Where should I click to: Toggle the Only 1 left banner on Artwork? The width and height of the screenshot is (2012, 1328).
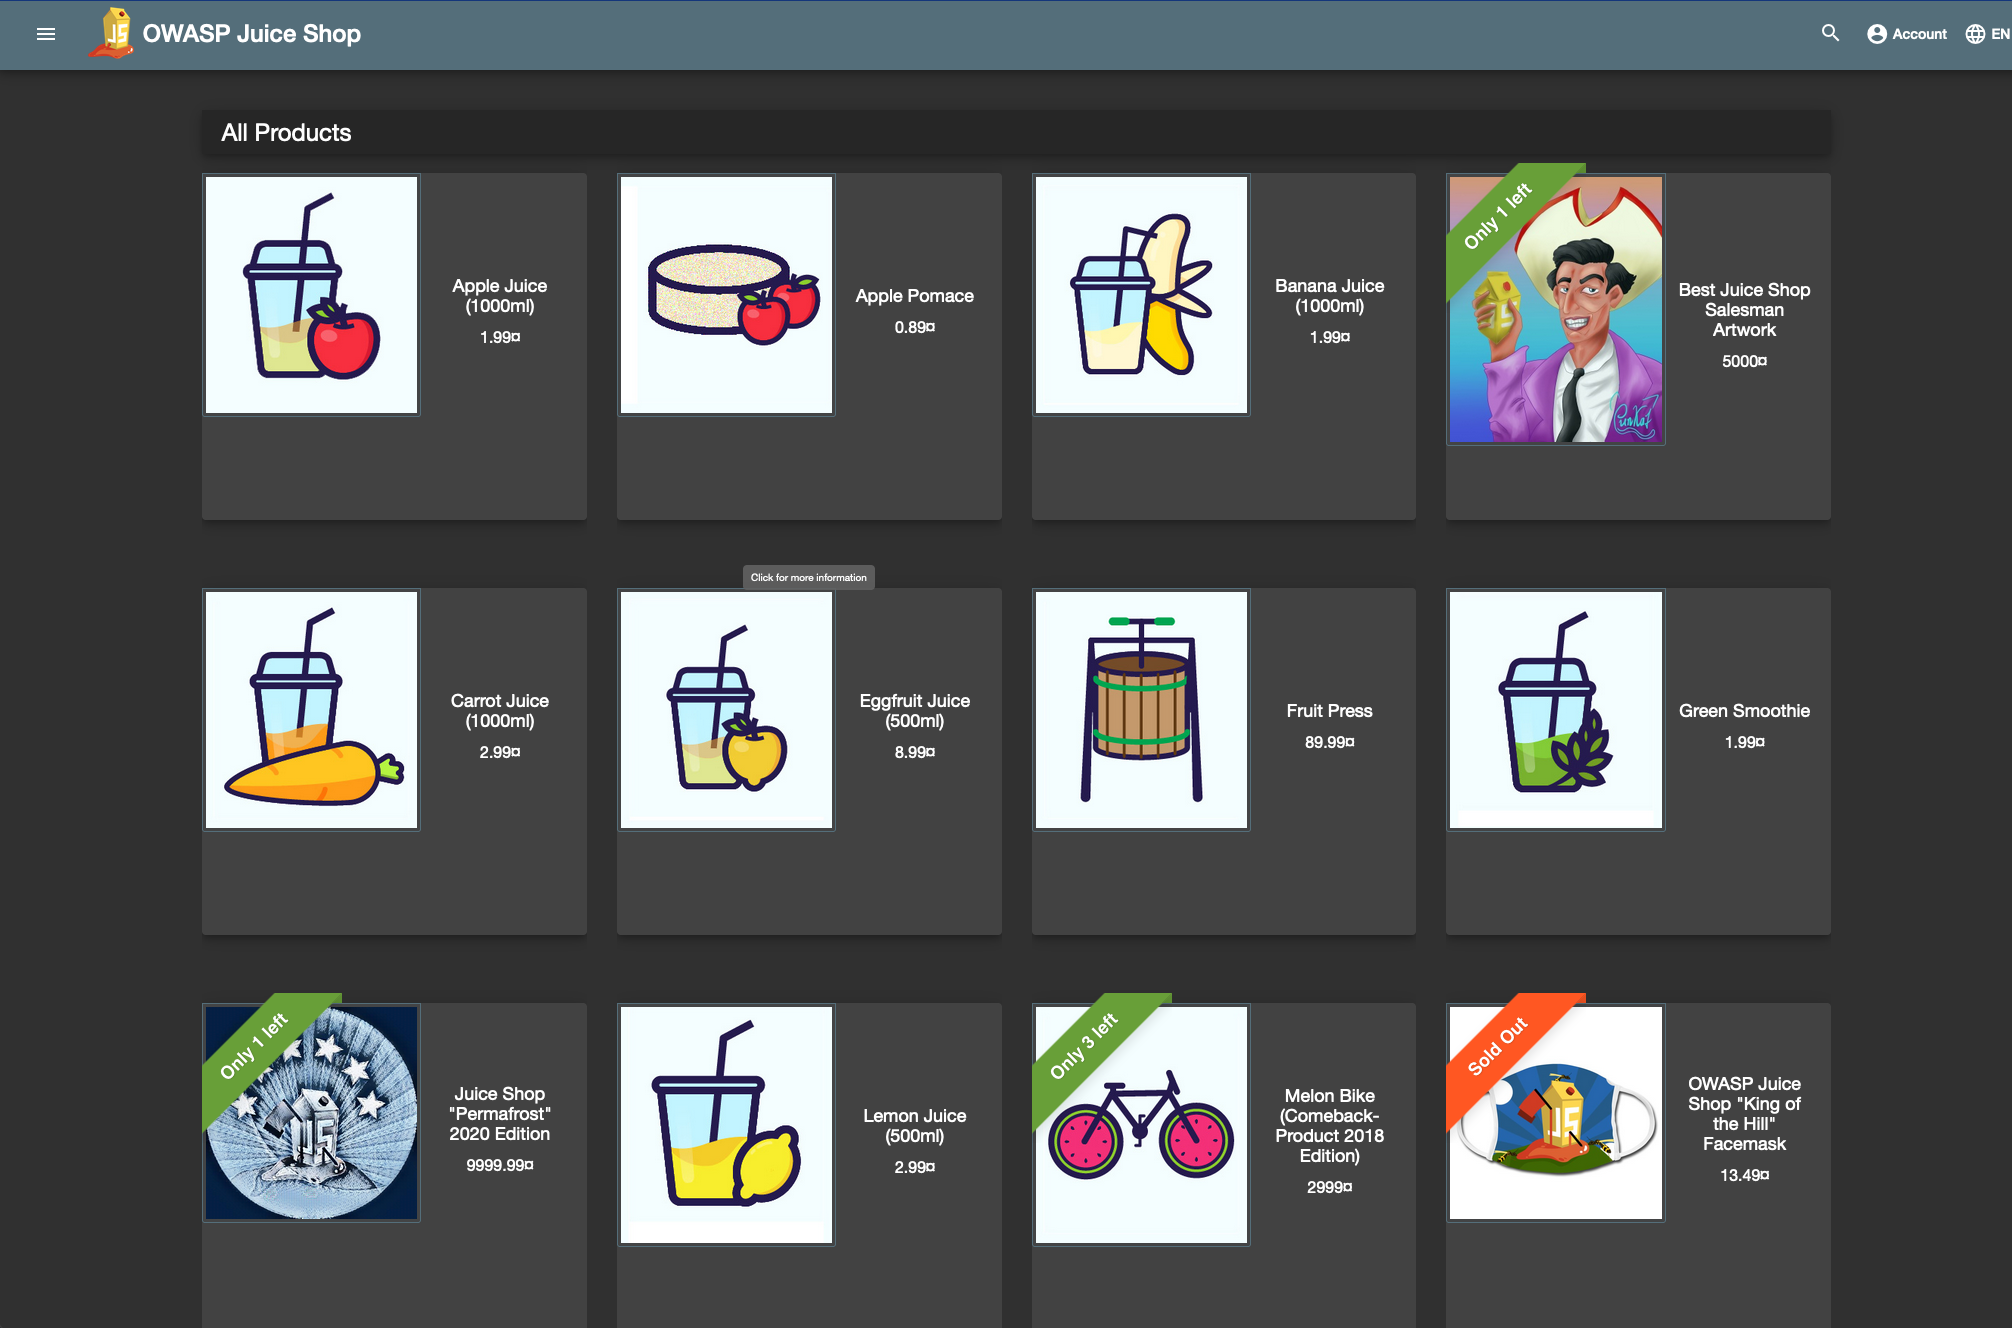[x=1488, y=213]
